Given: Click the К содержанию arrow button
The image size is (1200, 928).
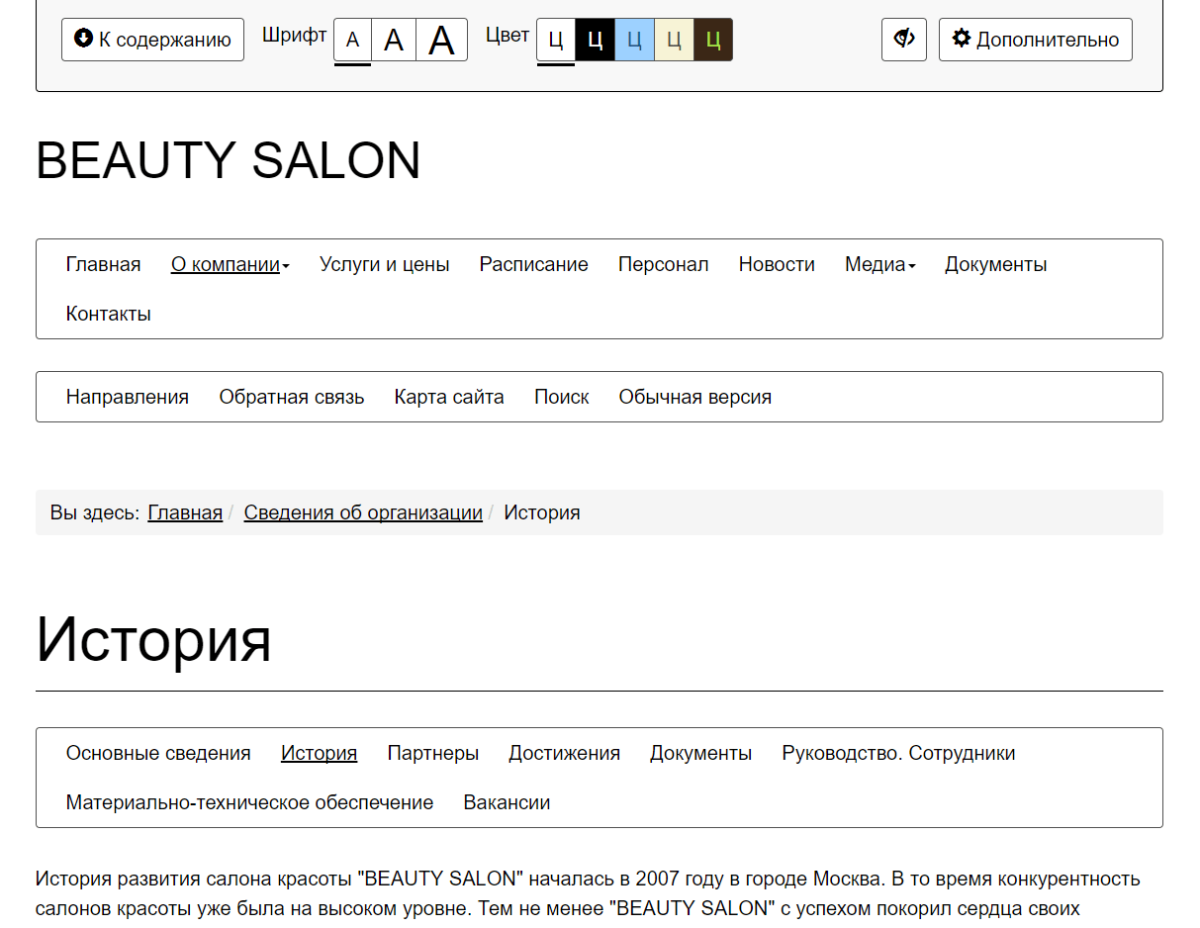Looking at the screenshot, I should tap(153, 40).
